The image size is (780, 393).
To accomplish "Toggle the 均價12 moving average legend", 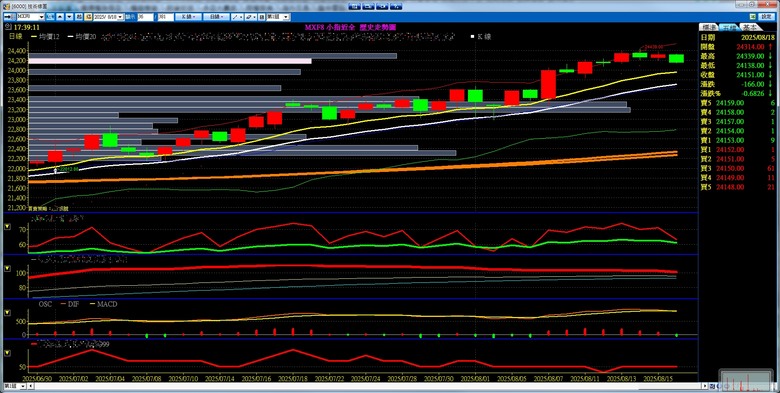I will pos(45,36).
